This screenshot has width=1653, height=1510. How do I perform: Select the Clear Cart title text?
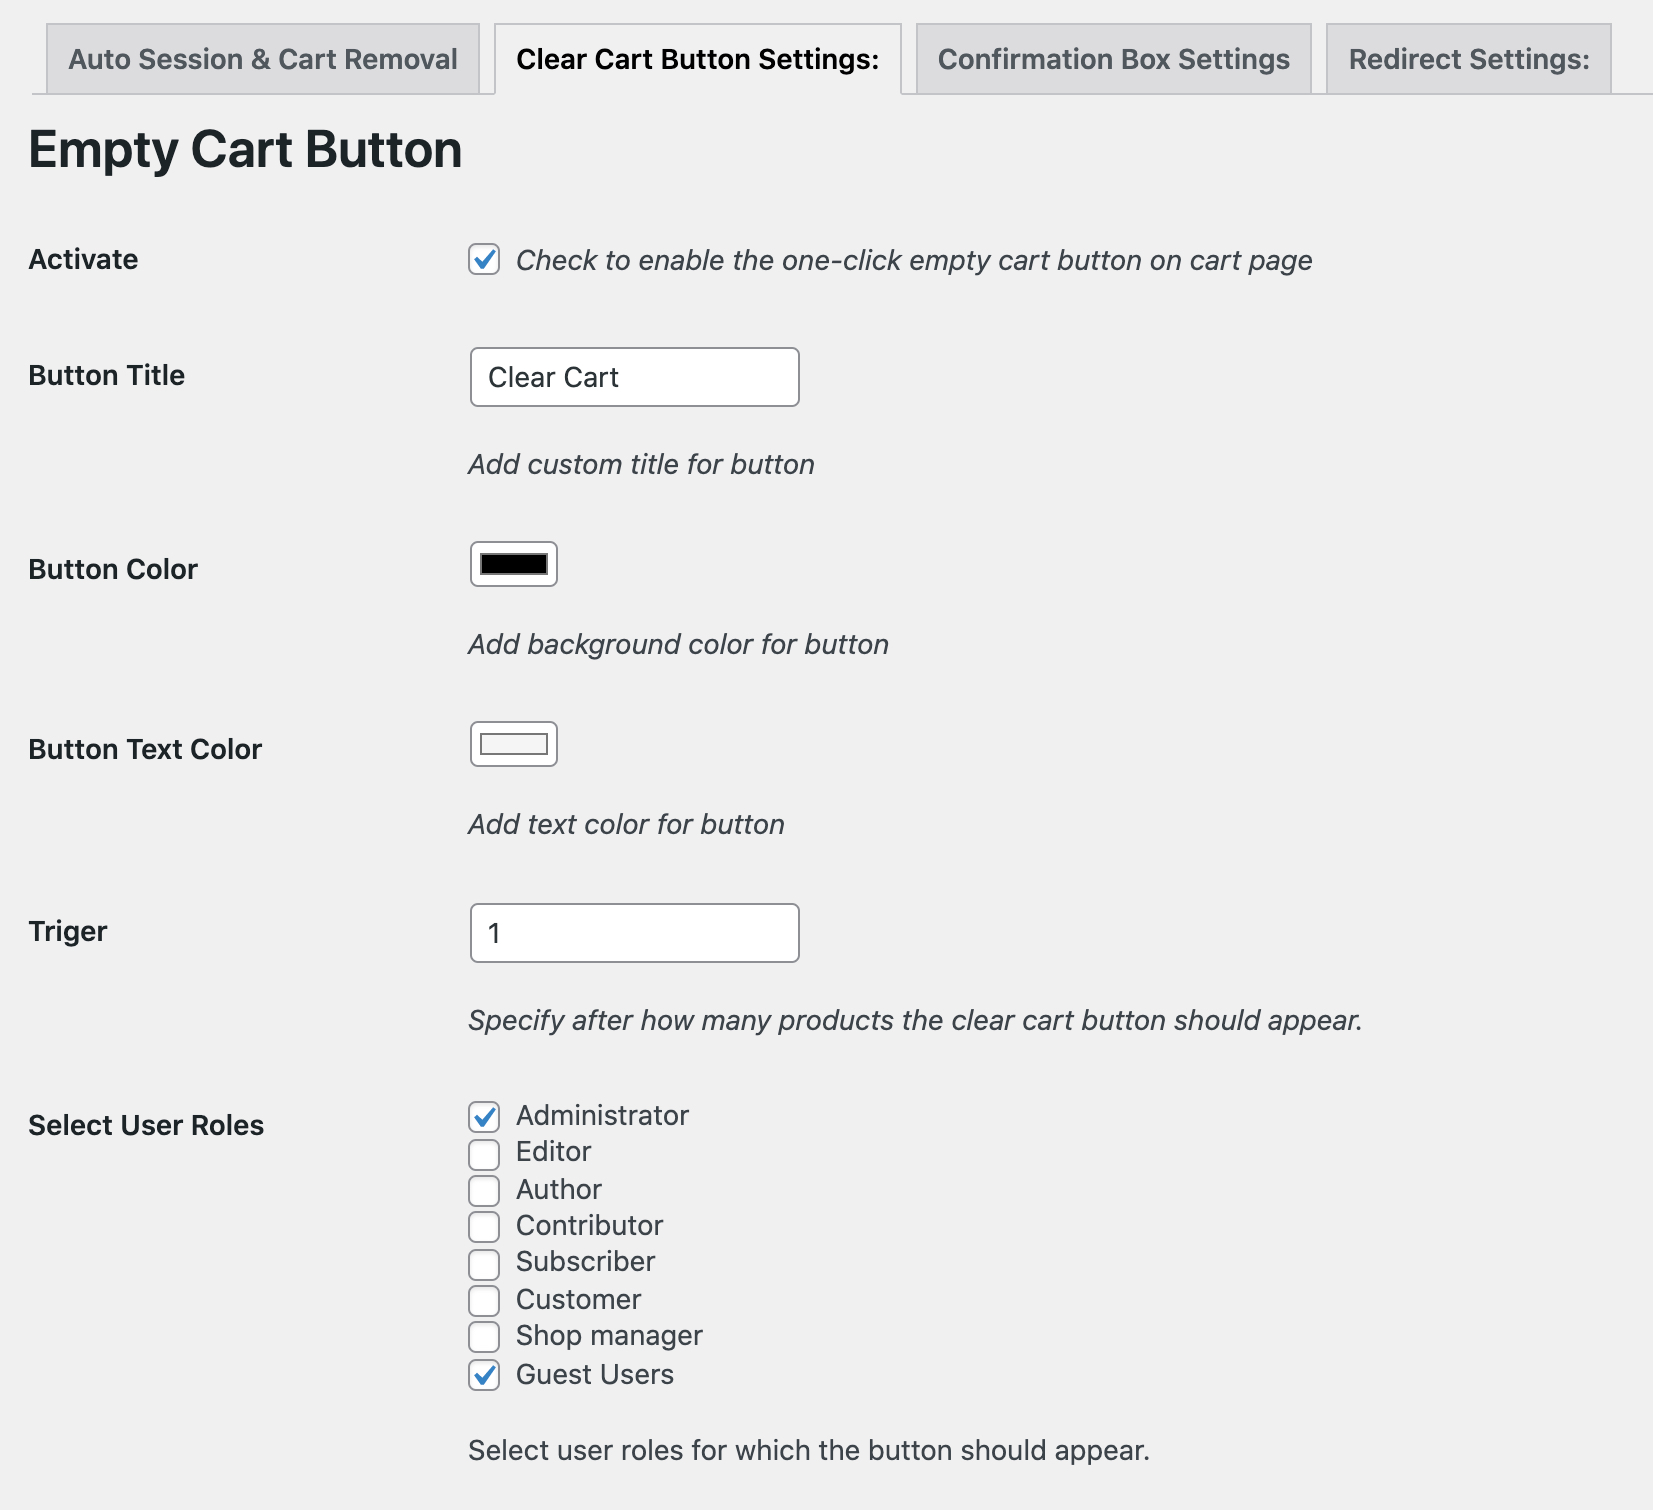point(553,377)
